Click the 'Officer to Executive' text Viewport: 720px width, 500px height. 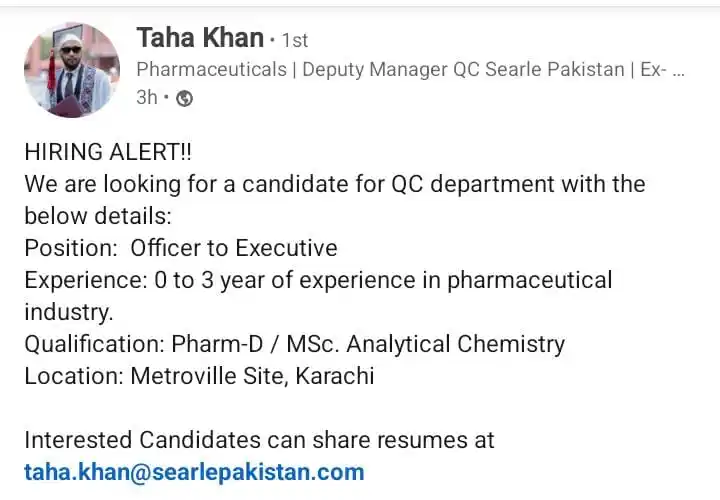[234, 248]
